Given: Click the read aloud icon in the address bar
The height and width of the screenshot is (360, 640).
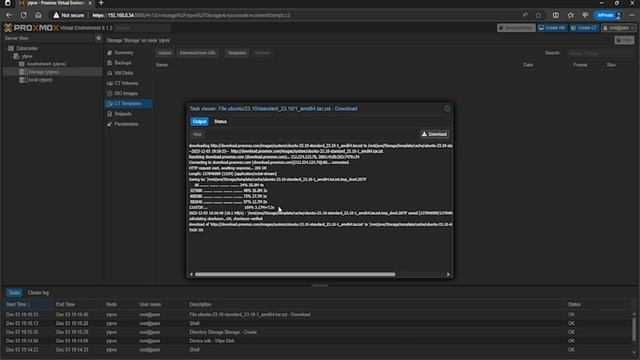Looking at the screenshot, I should [x=525, y=15].
